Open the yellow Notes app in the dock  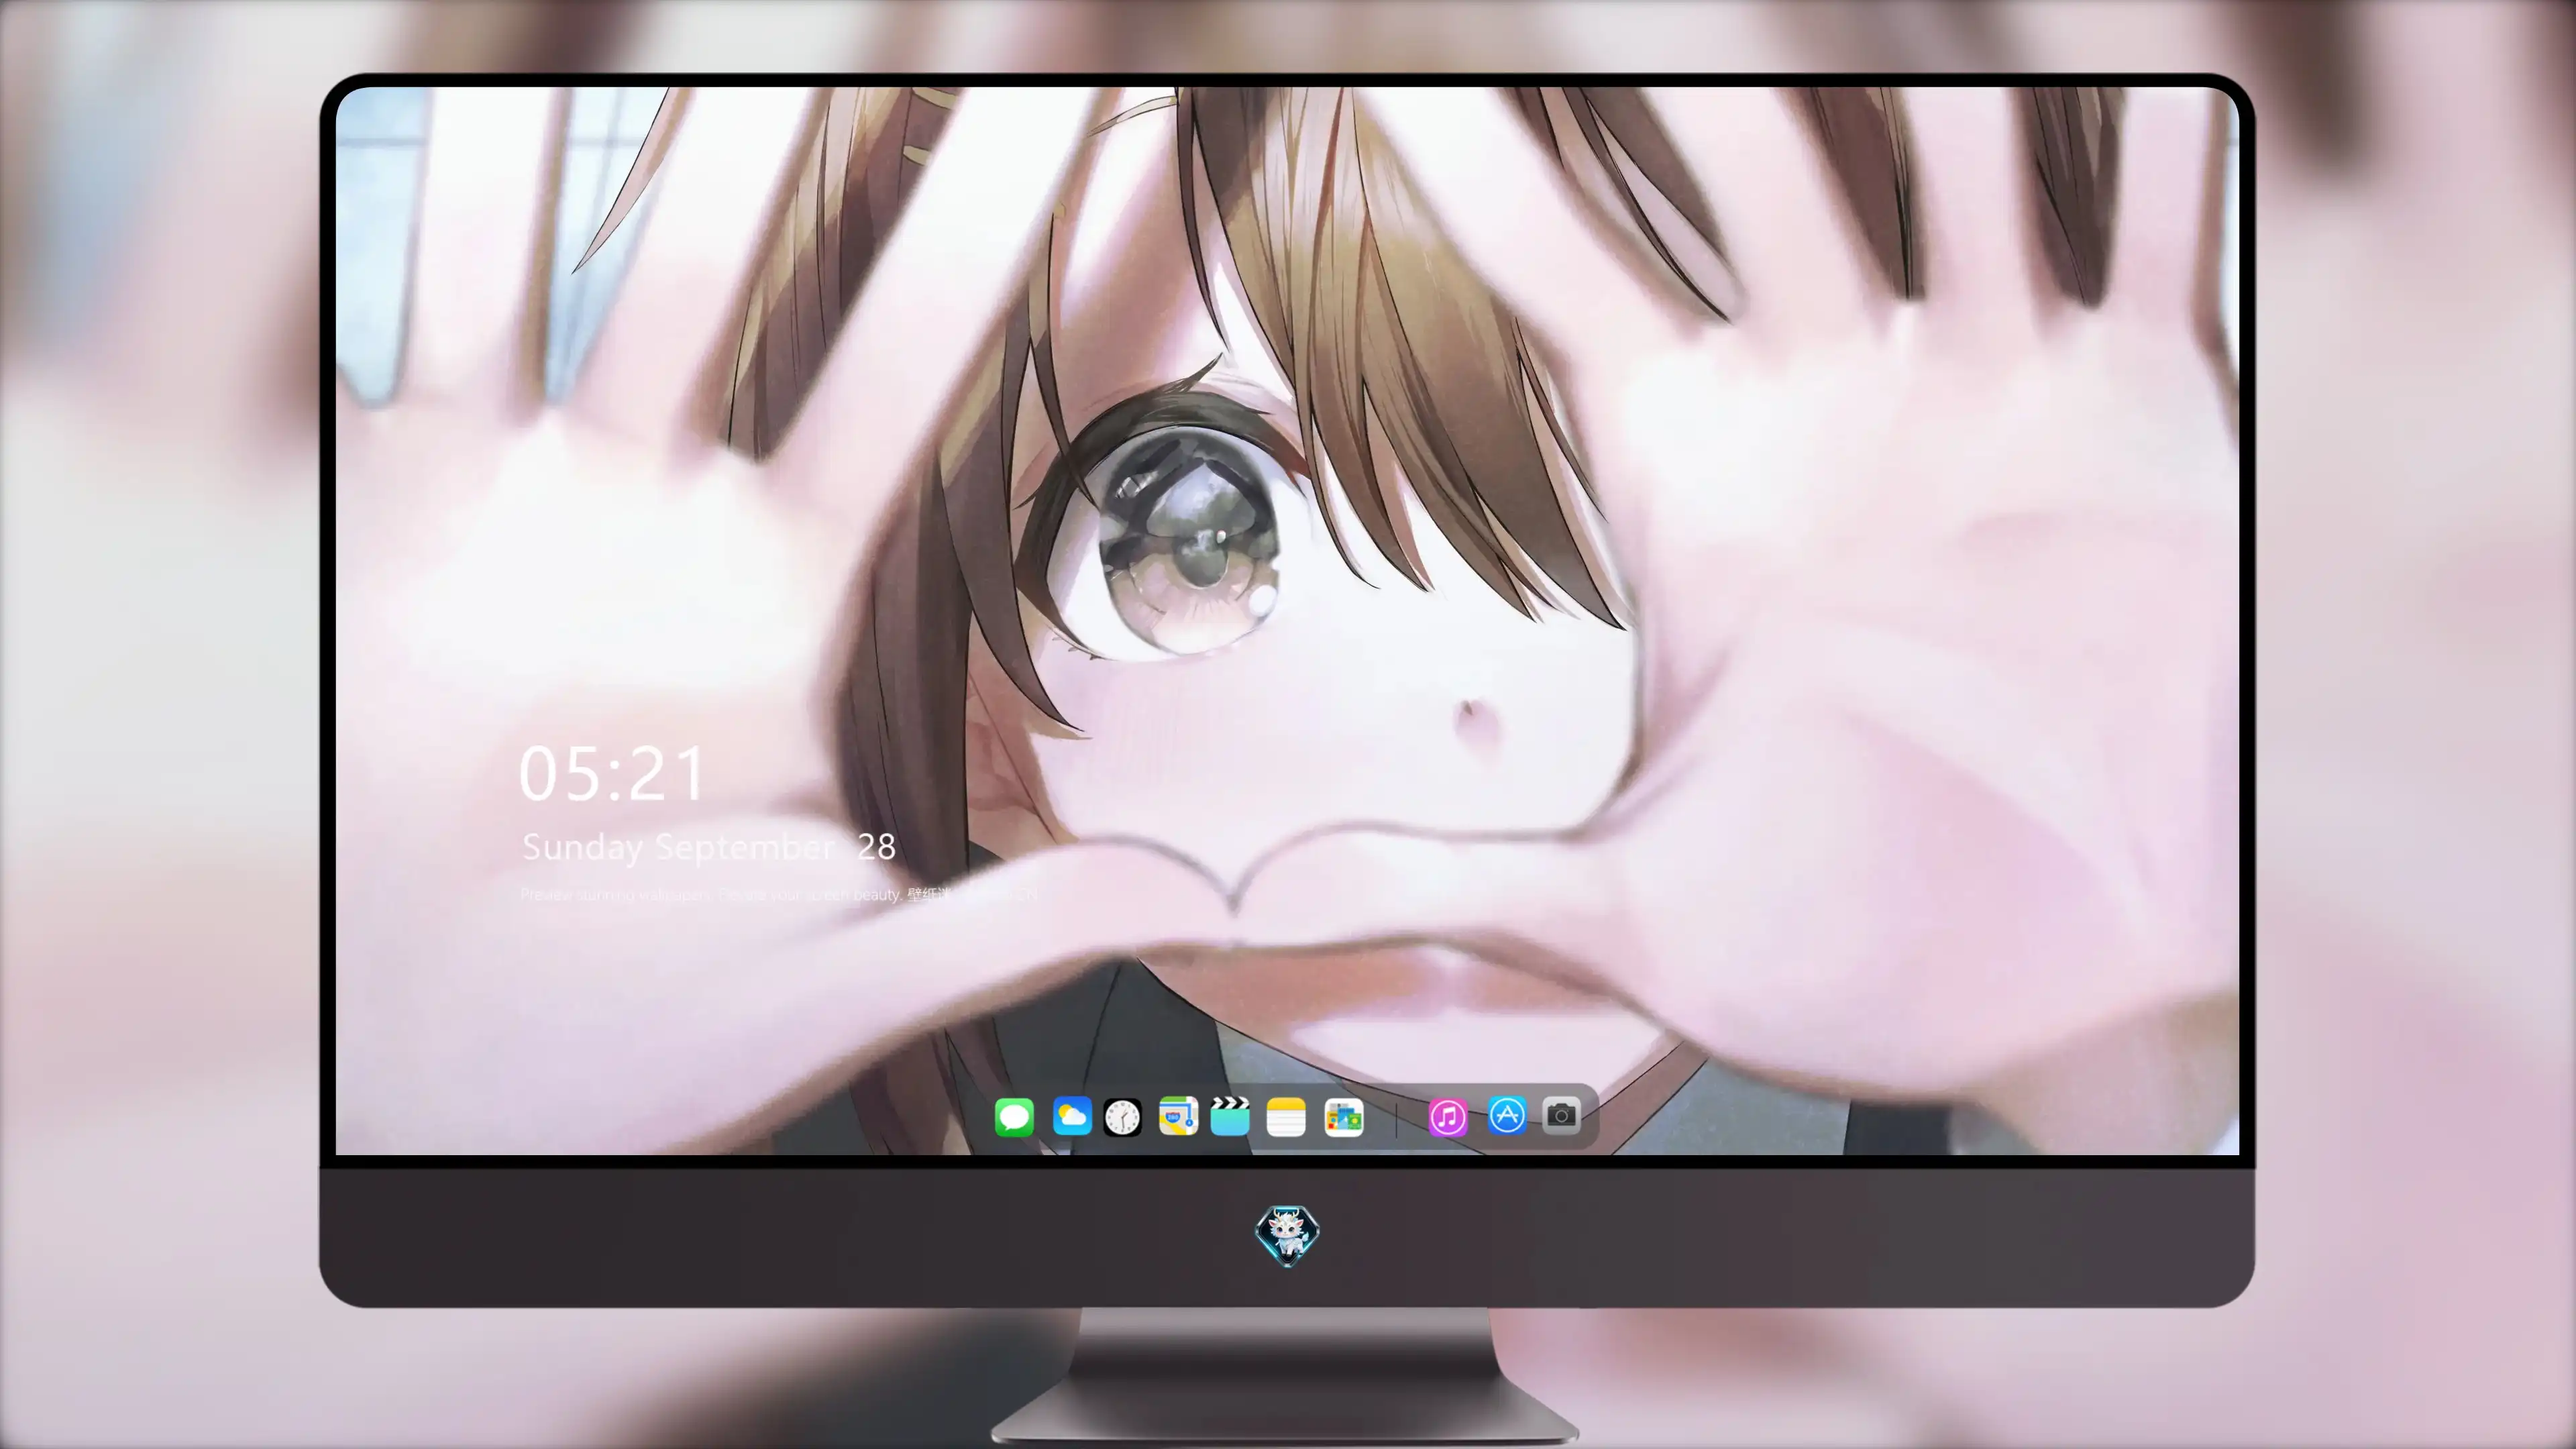pos(1286,1117)
